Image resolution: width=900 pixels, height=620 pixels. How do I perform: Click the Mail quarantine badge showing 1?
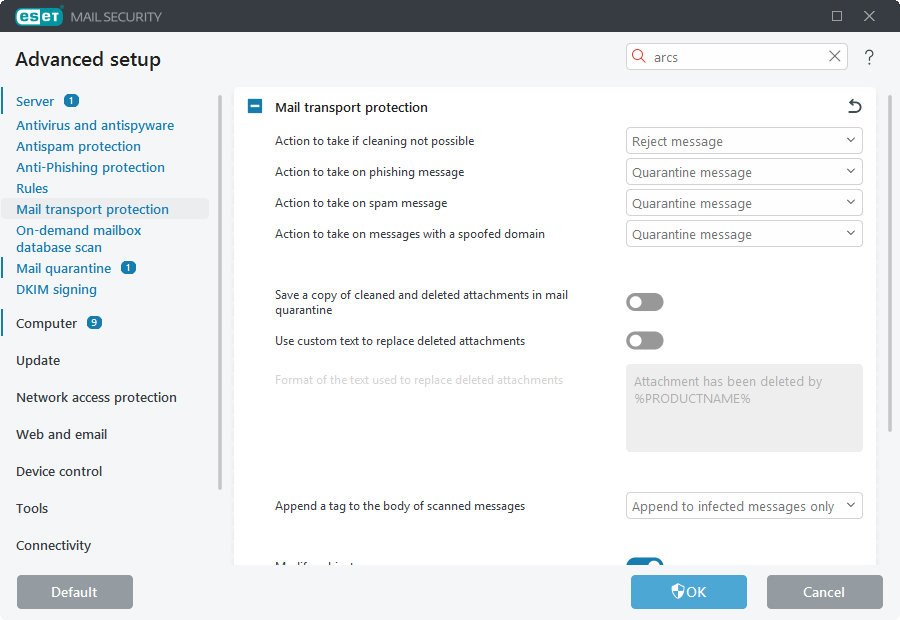coord(129,268)
